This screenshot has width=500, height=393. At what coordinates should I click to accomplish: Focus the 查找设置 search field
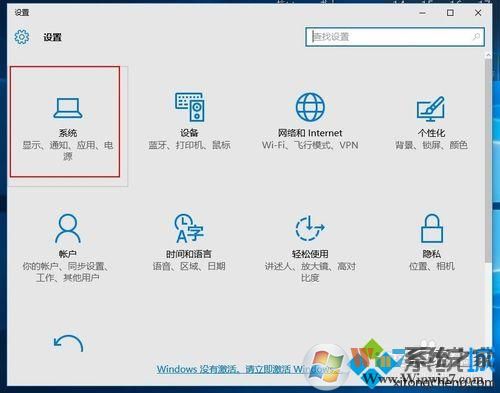(x=395, y=37)
